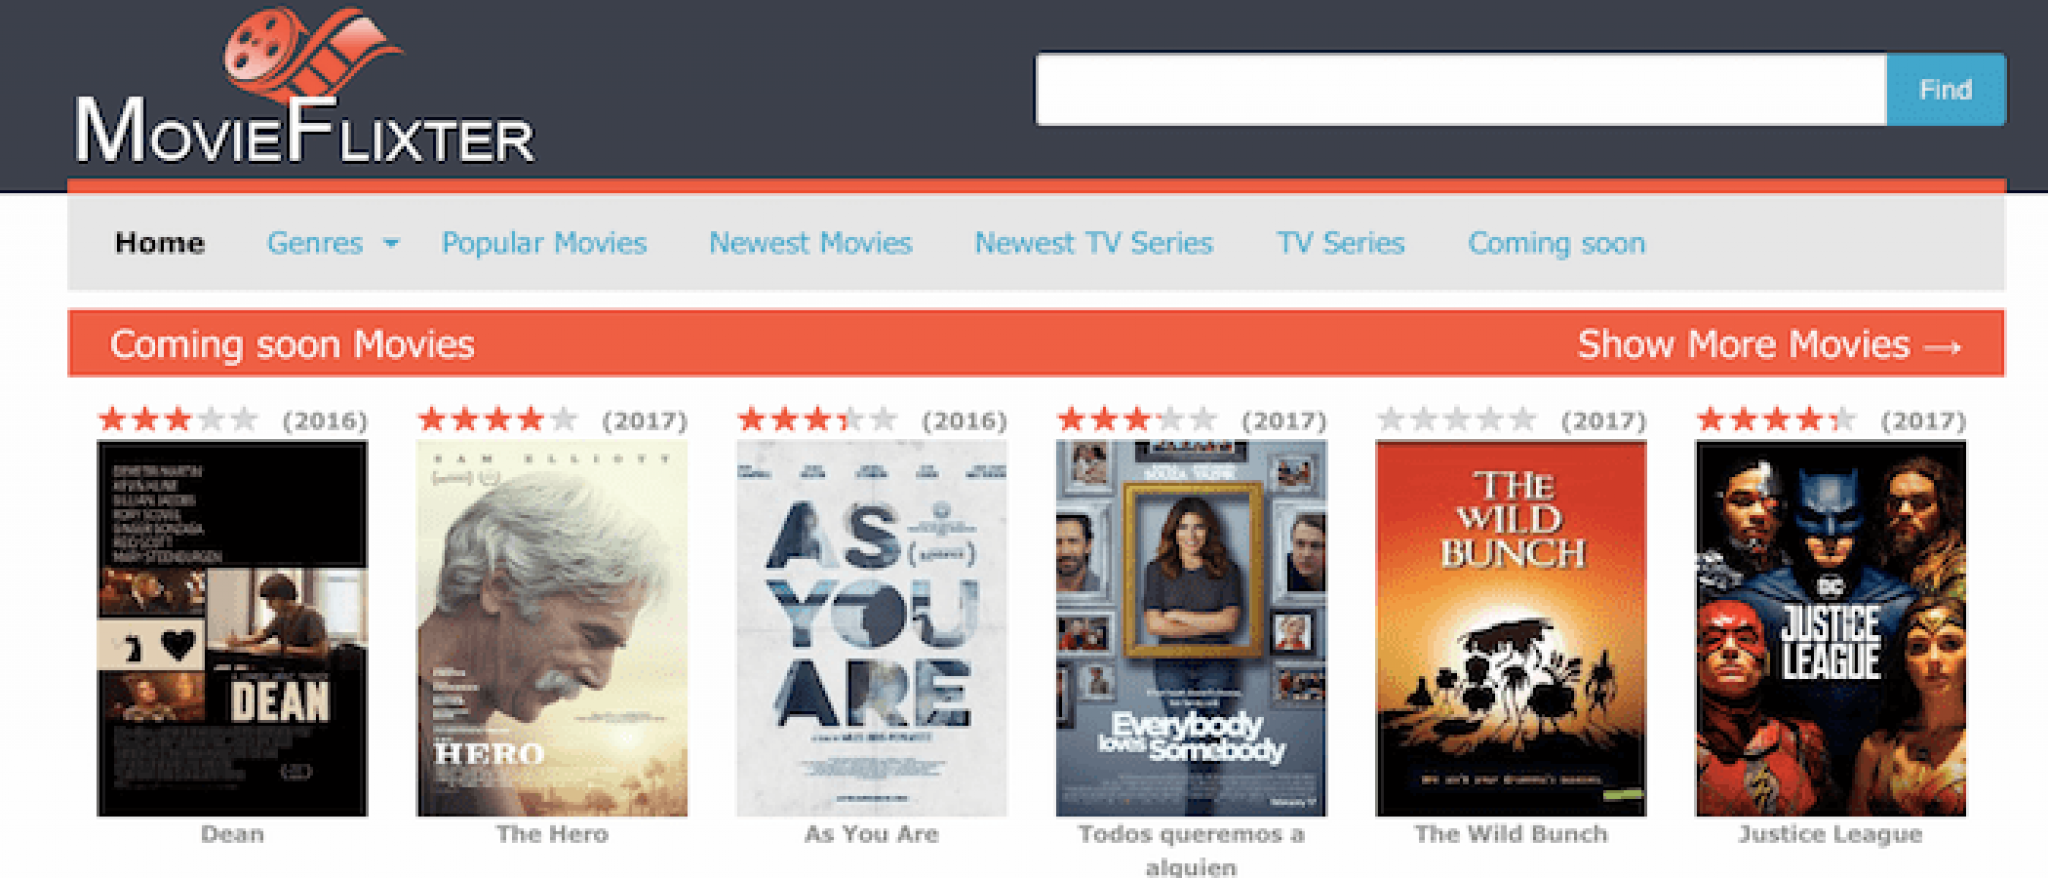Open the Everybody Loves Somebody poster
Image resolution: width=2048 pixels, height=878 pixels.
click(x=1191, y=628)
